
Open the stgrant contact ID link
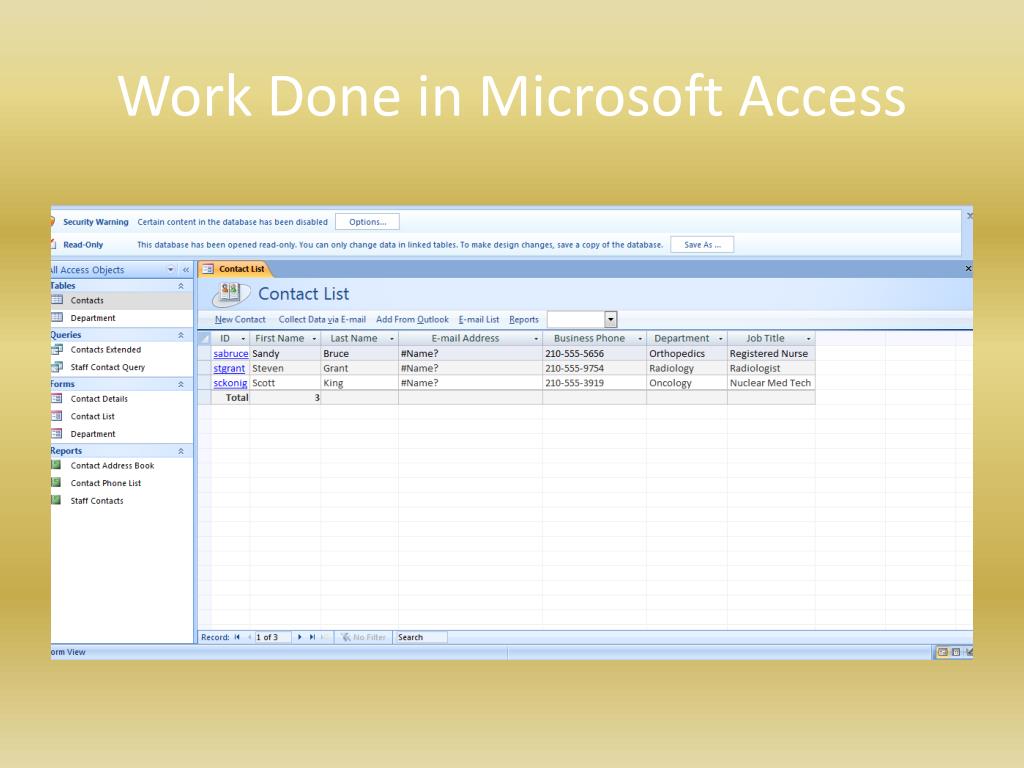point(229,368)
